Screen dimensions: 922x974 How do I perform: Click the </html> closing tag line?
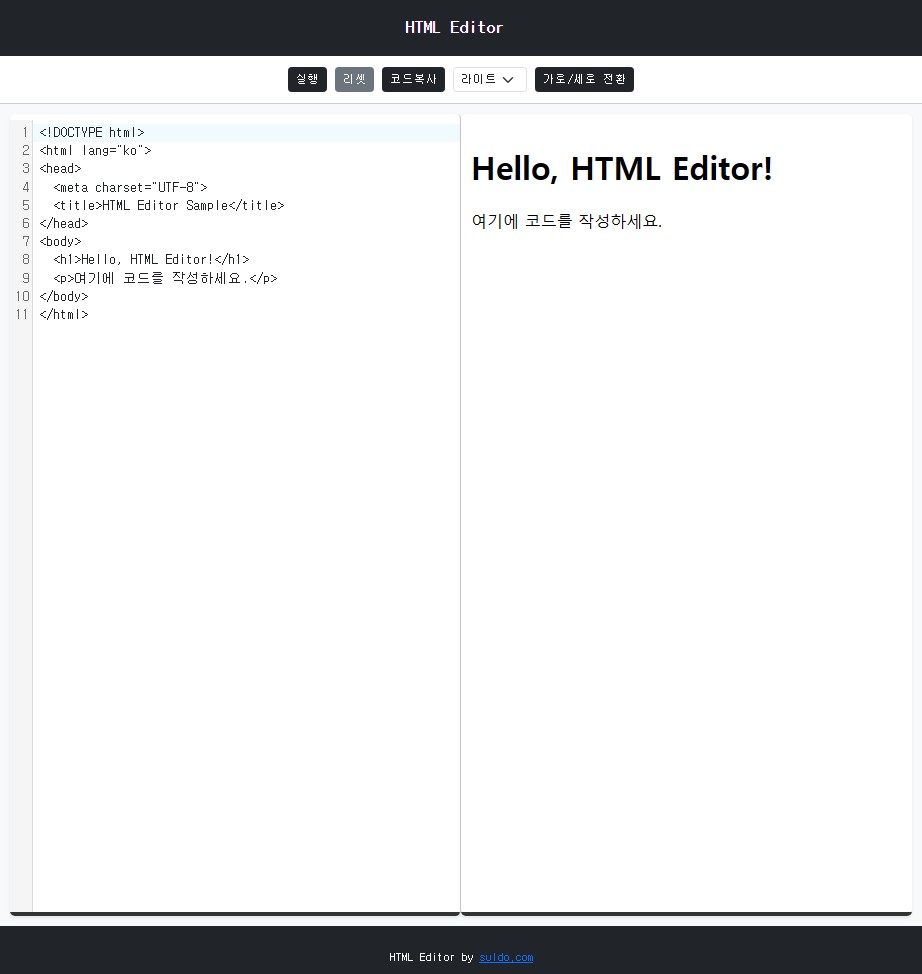pyautogui.click(x=64, y=314)
